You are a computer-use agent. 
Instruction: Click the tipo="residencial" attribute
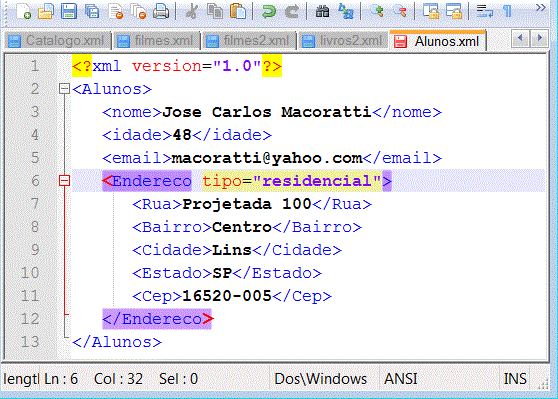pos(292,181)
